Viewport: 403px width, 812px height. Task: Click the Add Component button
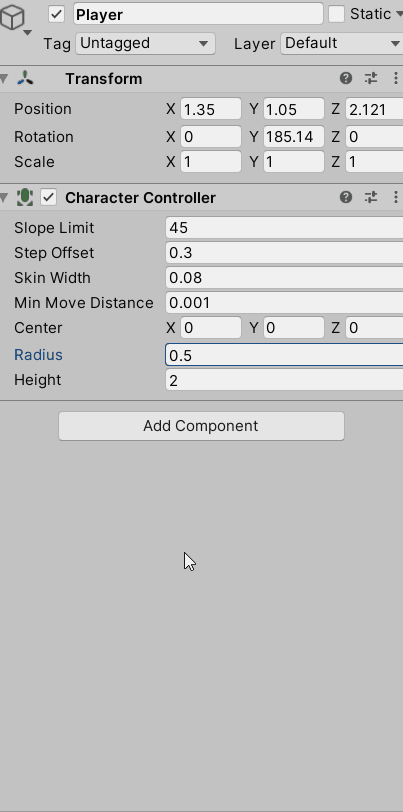pyautogui.click(x=201, y=426)
